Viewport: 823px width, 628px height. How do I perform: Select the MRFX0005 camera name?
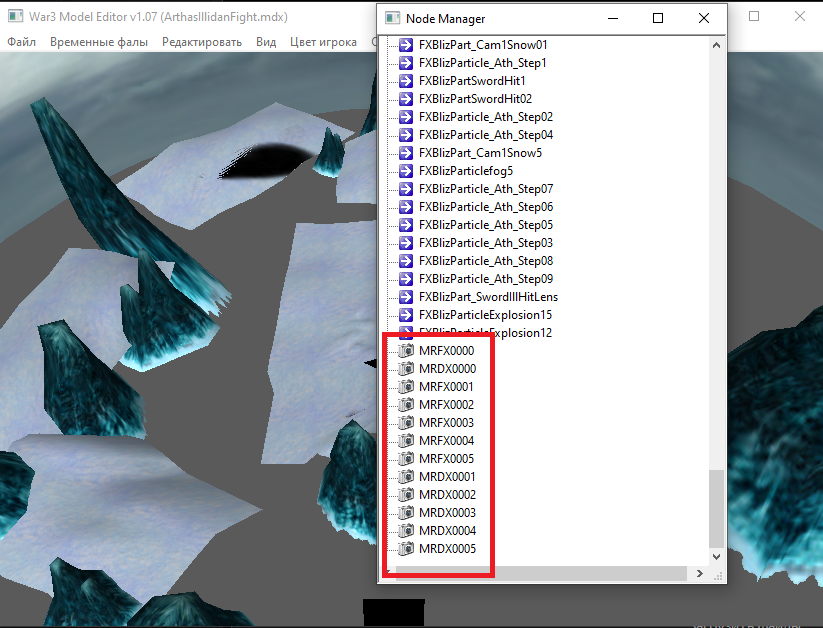446,458
